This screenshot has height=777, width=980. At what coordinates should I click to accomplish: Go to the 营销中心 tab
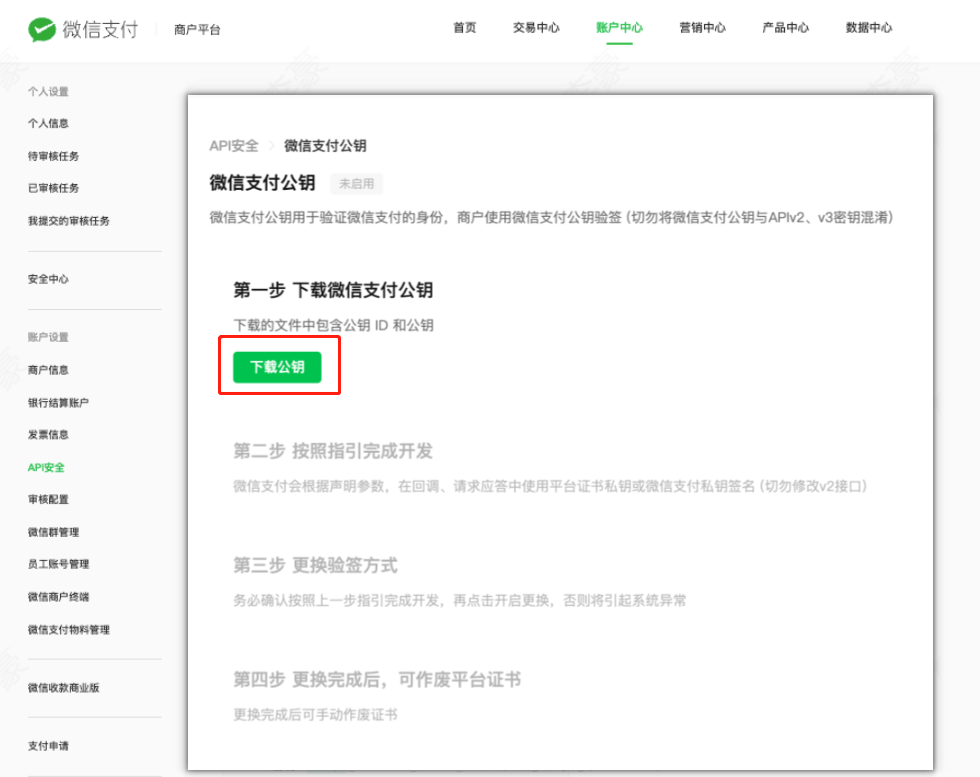click(702, 28)
